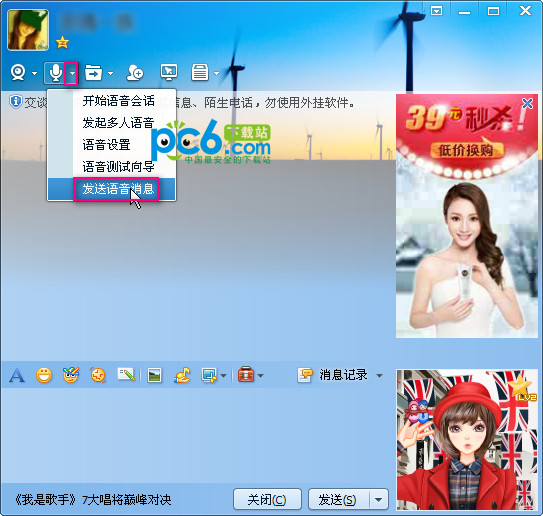This screenshot has width=543, height=516.
Task: Open the window menu dropdown button in title bar
Action: (x=436, y=11)
